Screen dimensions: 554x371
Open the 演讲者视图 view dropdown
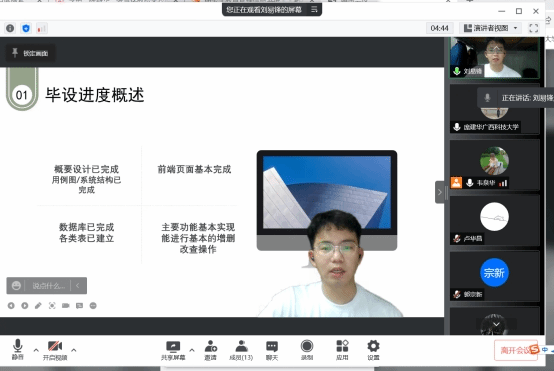pos(491,28)
